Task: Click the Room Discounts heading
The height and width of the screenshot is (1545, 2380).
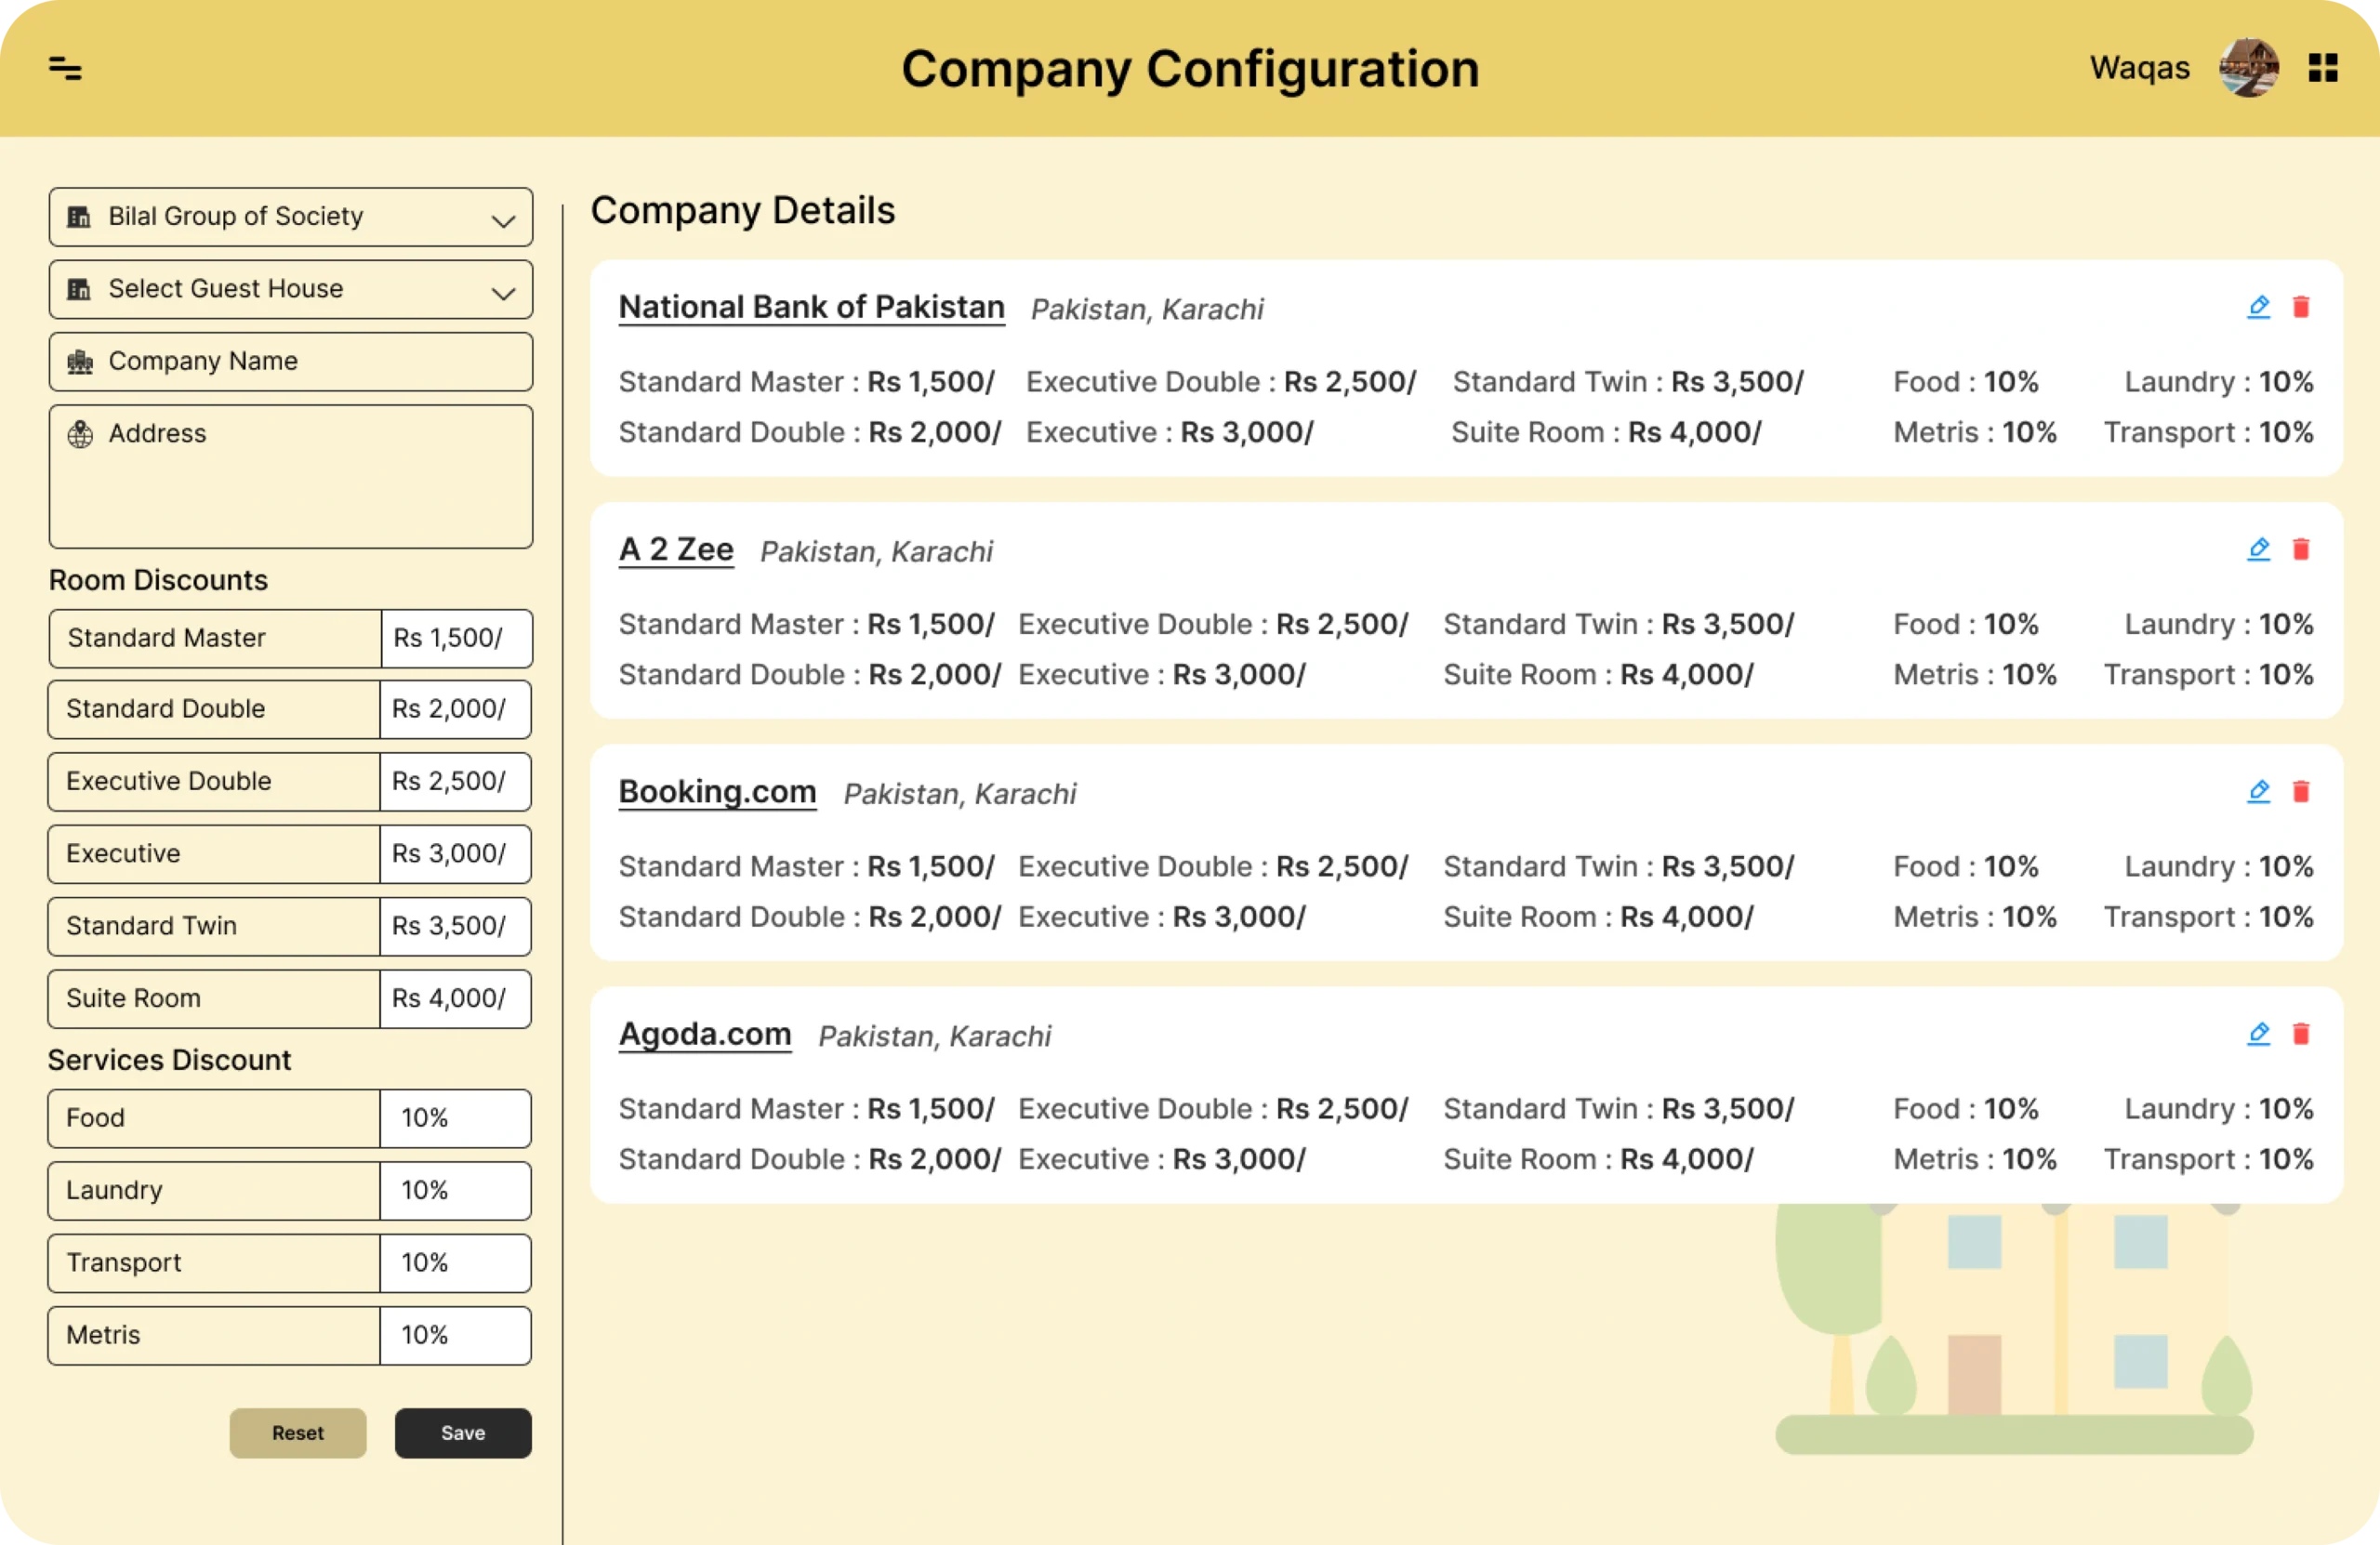Action: tap(158, 580)
